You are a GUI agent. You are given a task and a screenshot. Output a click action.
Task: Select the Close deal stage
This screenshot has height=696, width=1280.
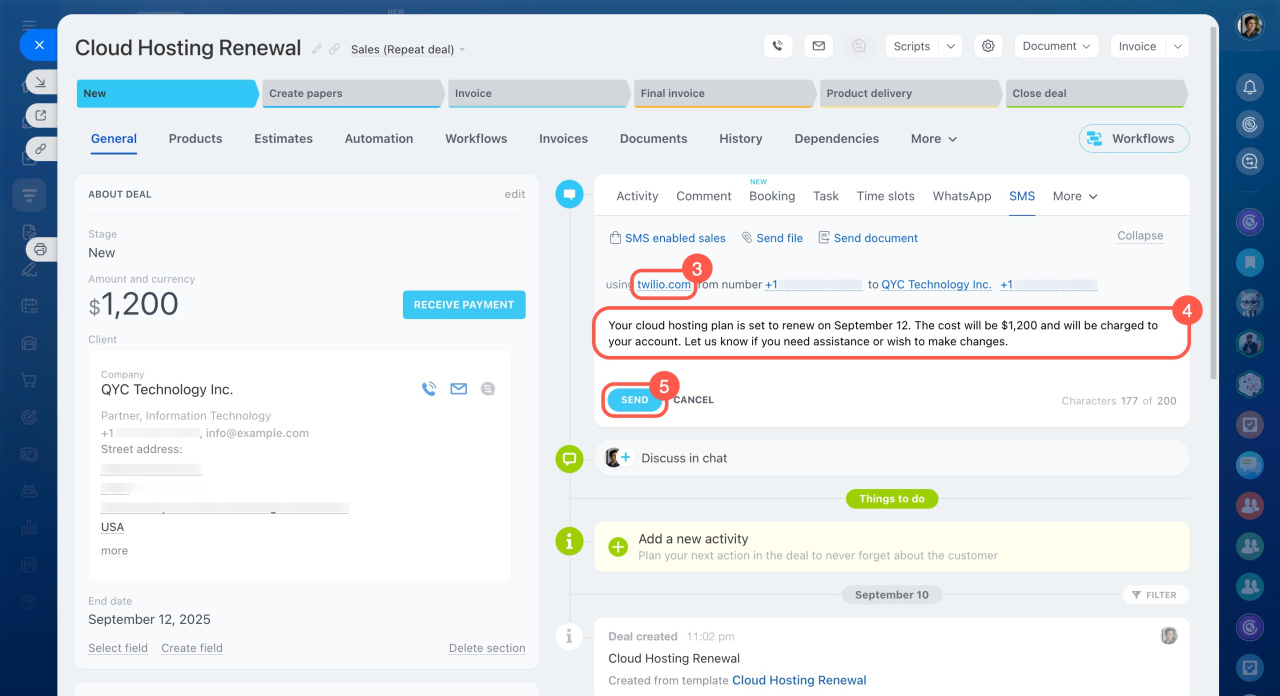pos(1096,93)
